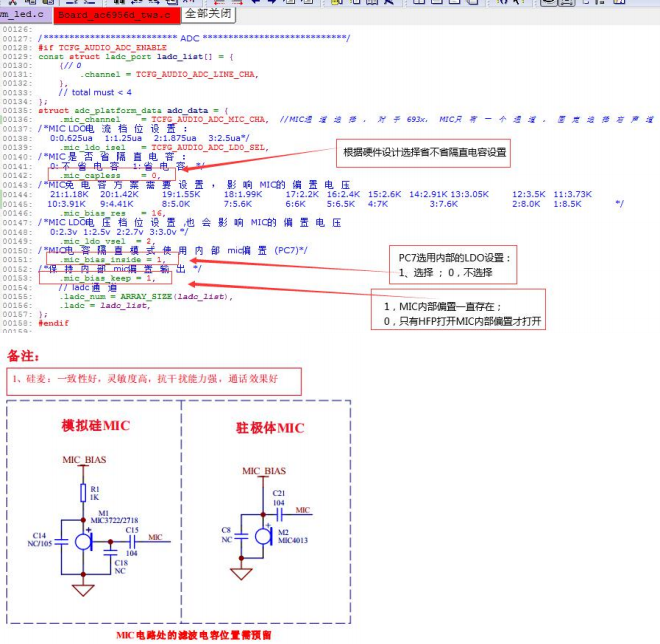660x644 pixels.
Task: Click '.channel = TCFG_AUDIO_ADC_LINE_CHA,' line
Action: (x=169, y=75)
